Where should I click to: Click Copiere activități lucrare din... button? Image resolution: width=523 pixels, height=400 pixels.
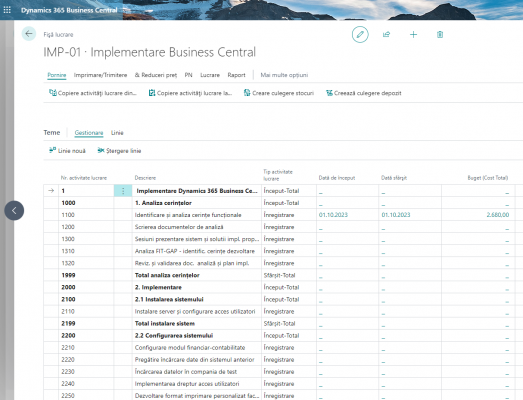(x=93, y=93)
